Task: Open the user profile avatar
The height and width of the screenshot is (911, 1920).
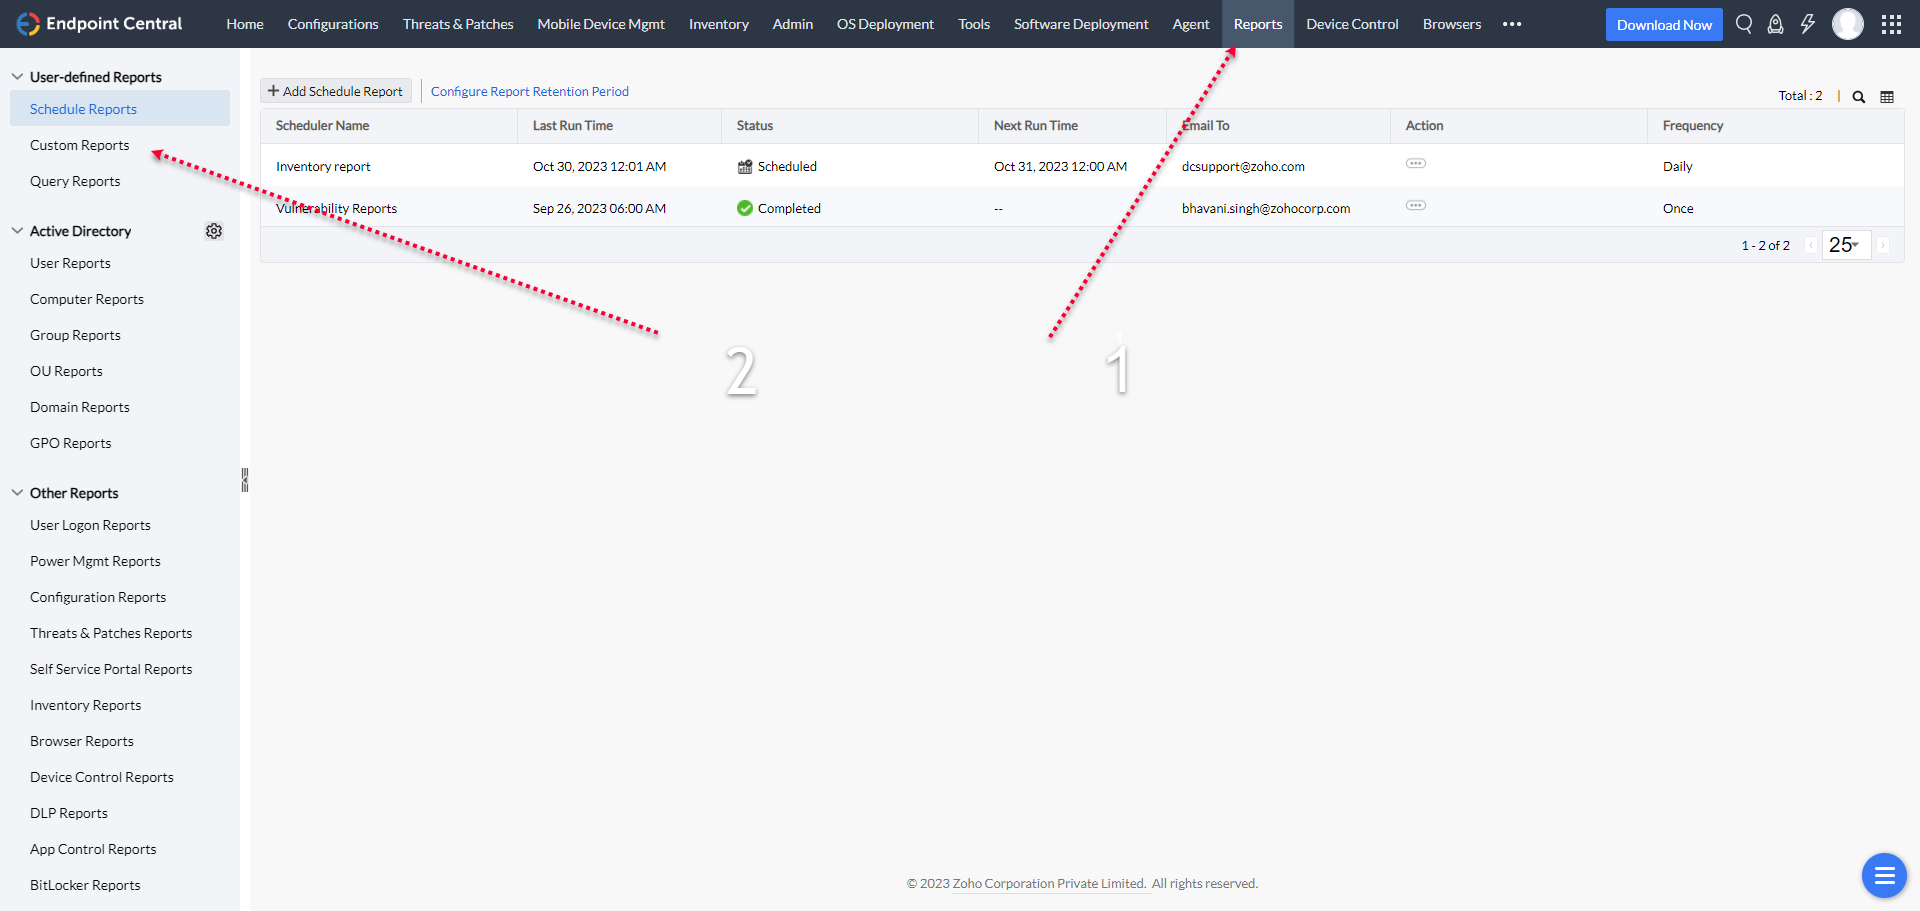Action: [x=1848, y=24]
